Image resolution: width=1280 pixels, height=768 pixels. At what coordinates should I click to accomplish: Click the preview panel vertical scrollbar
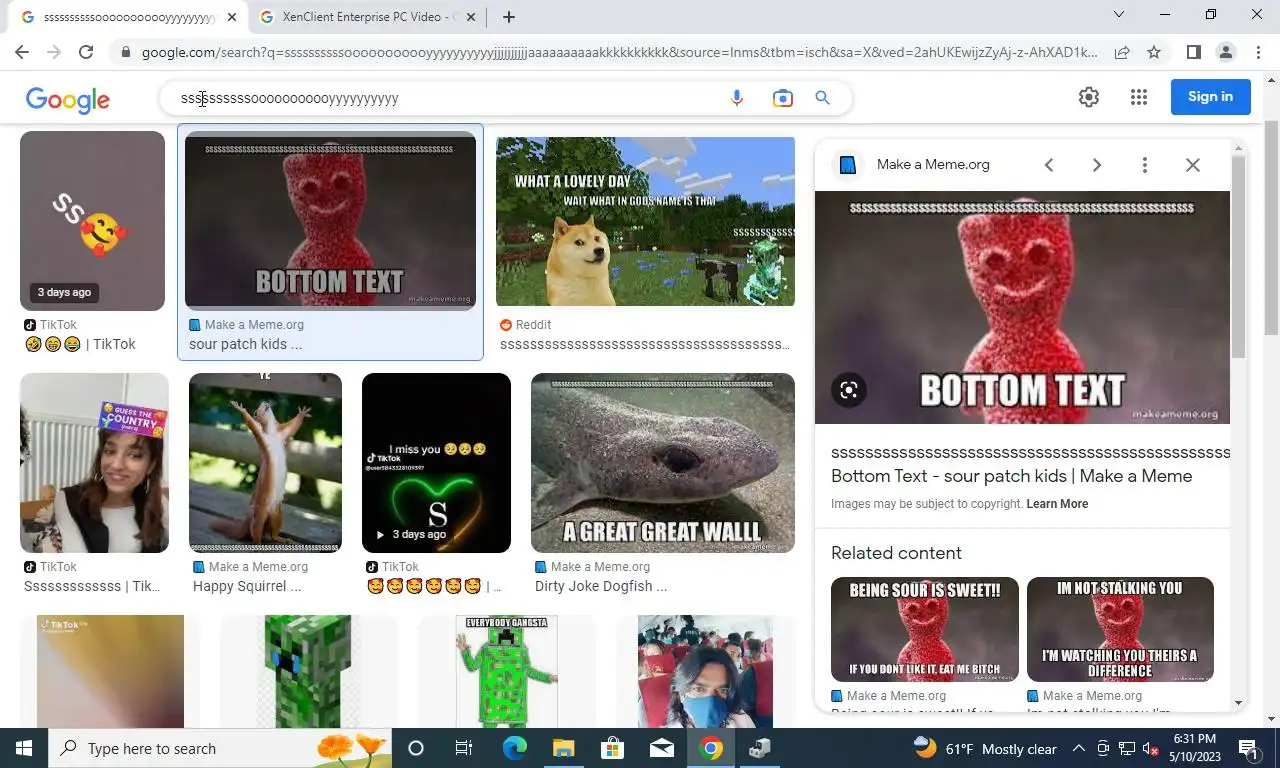(x=1238, y=255)
